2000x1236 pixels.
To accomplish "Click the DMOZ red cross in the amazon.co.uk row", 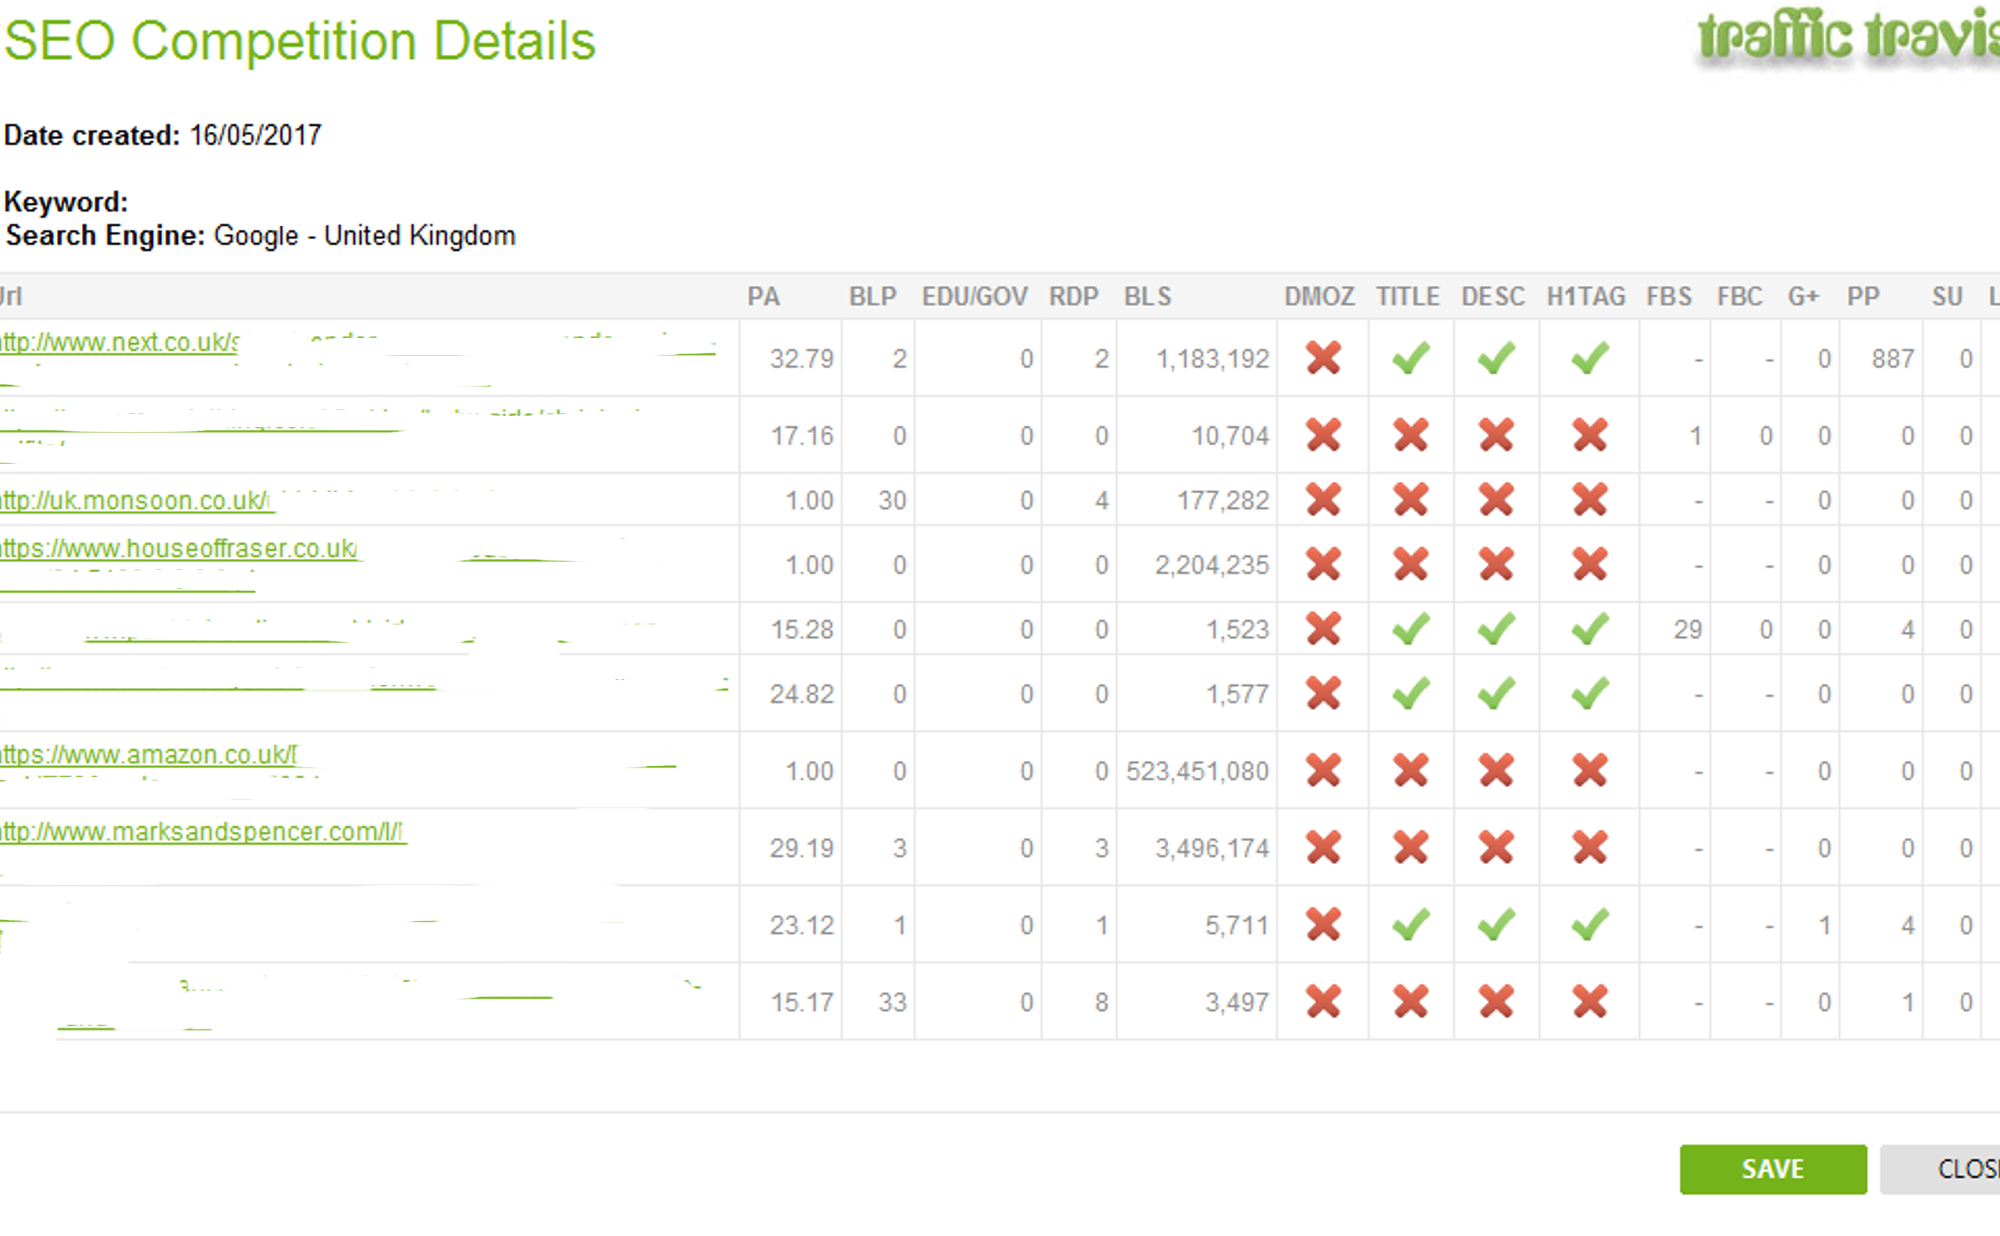I will pos(1323,770).
